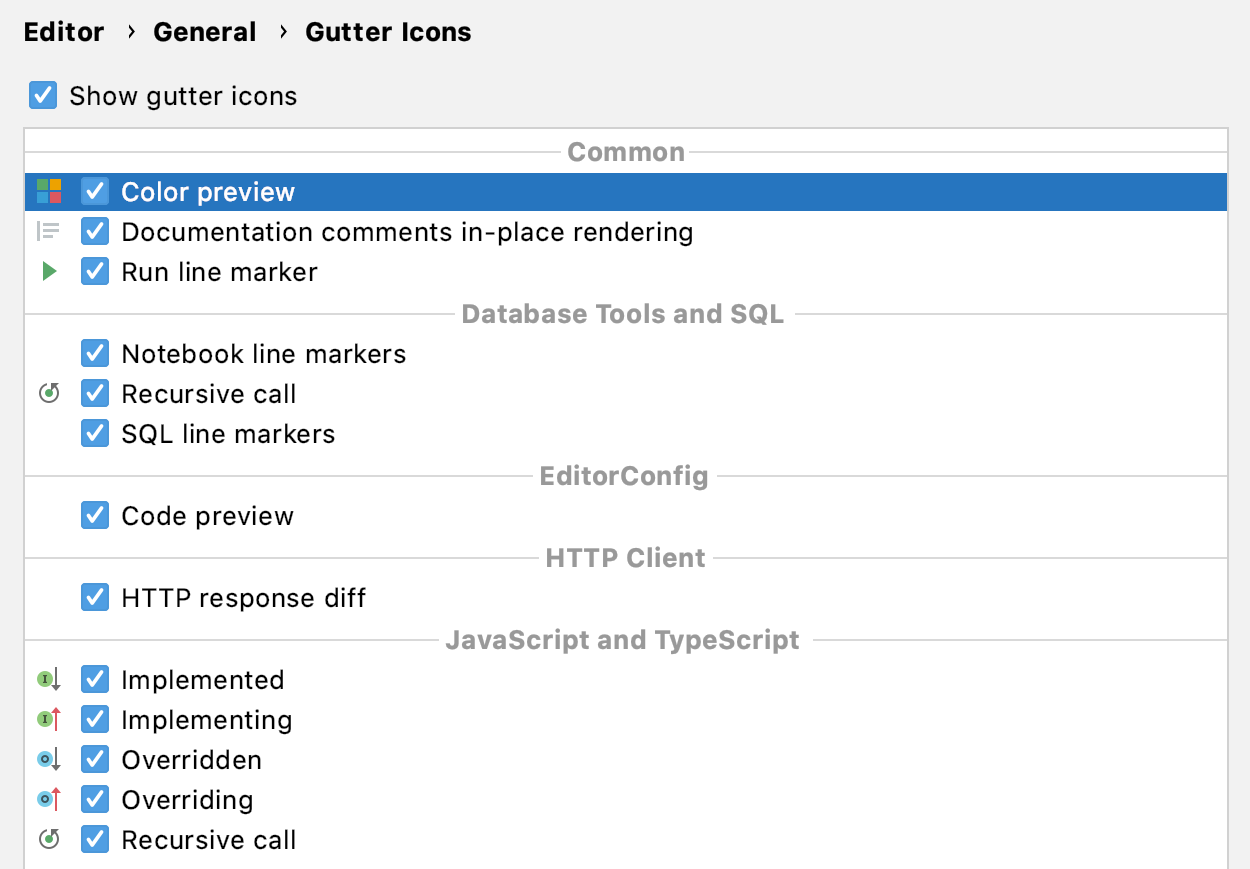The image size is (1250, 869).
Task: Toggle Recursive call checkbox in Database Tools
Action: point(95,393)
